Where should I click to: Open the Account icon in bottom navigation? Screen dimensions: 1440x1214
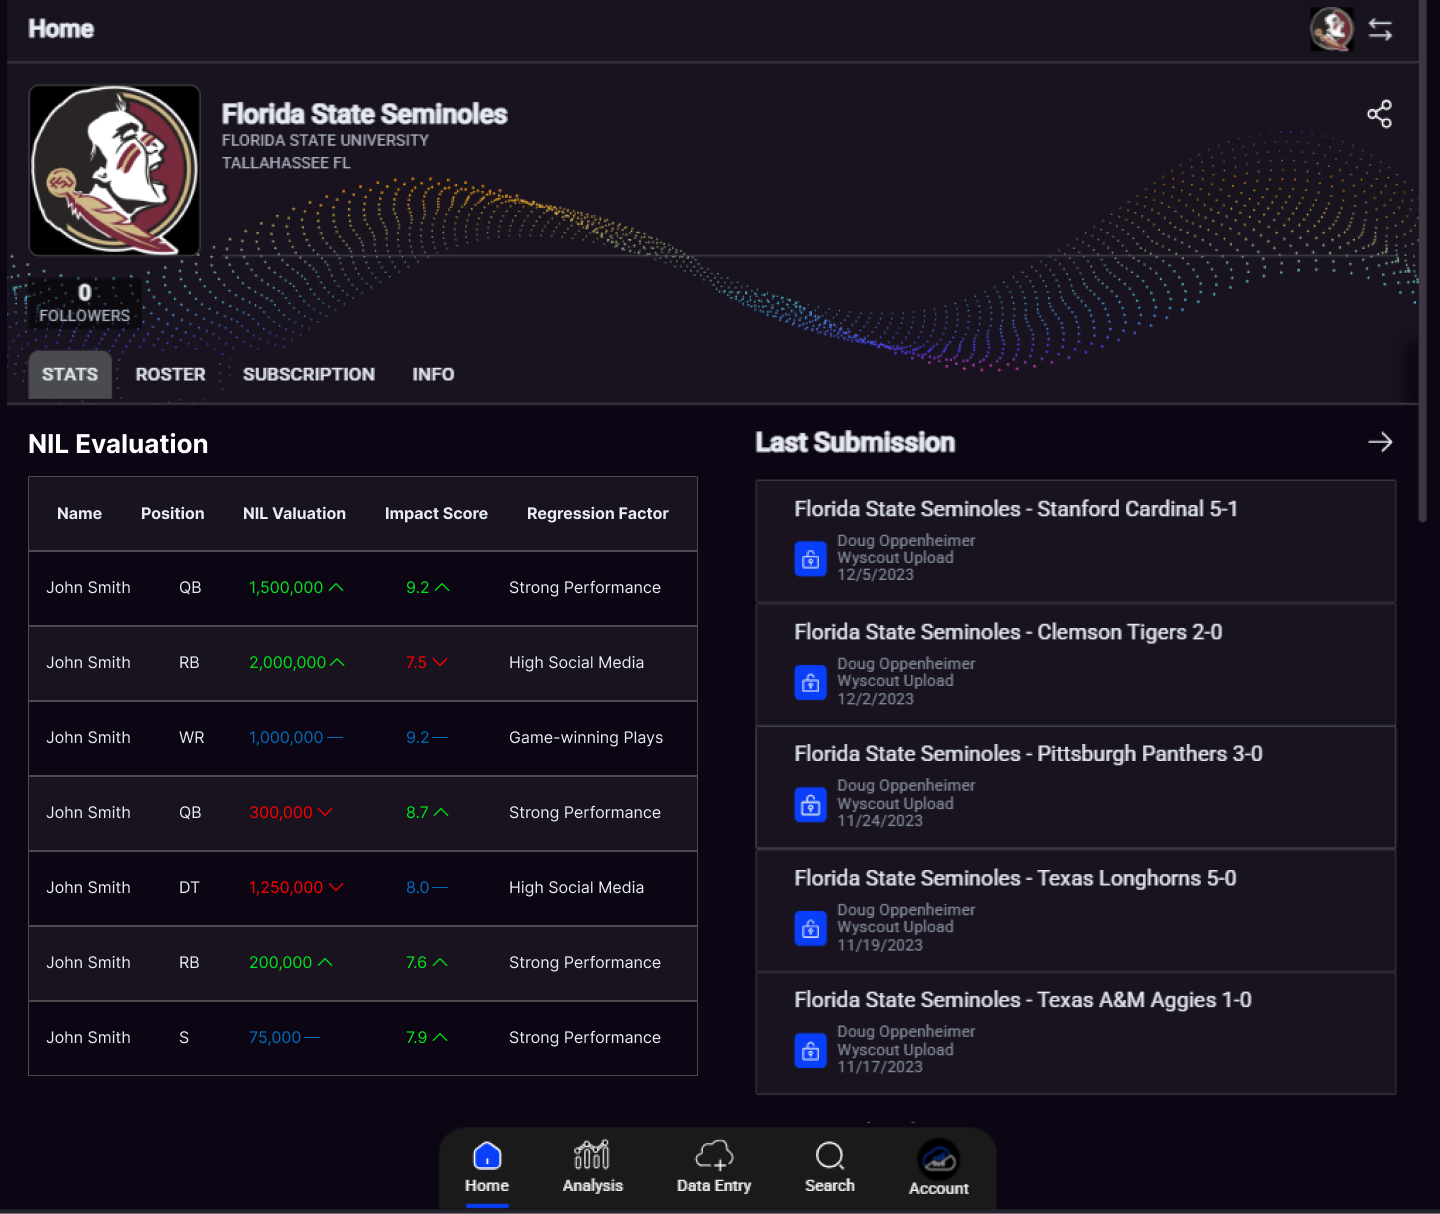(x=938, y=1160)
